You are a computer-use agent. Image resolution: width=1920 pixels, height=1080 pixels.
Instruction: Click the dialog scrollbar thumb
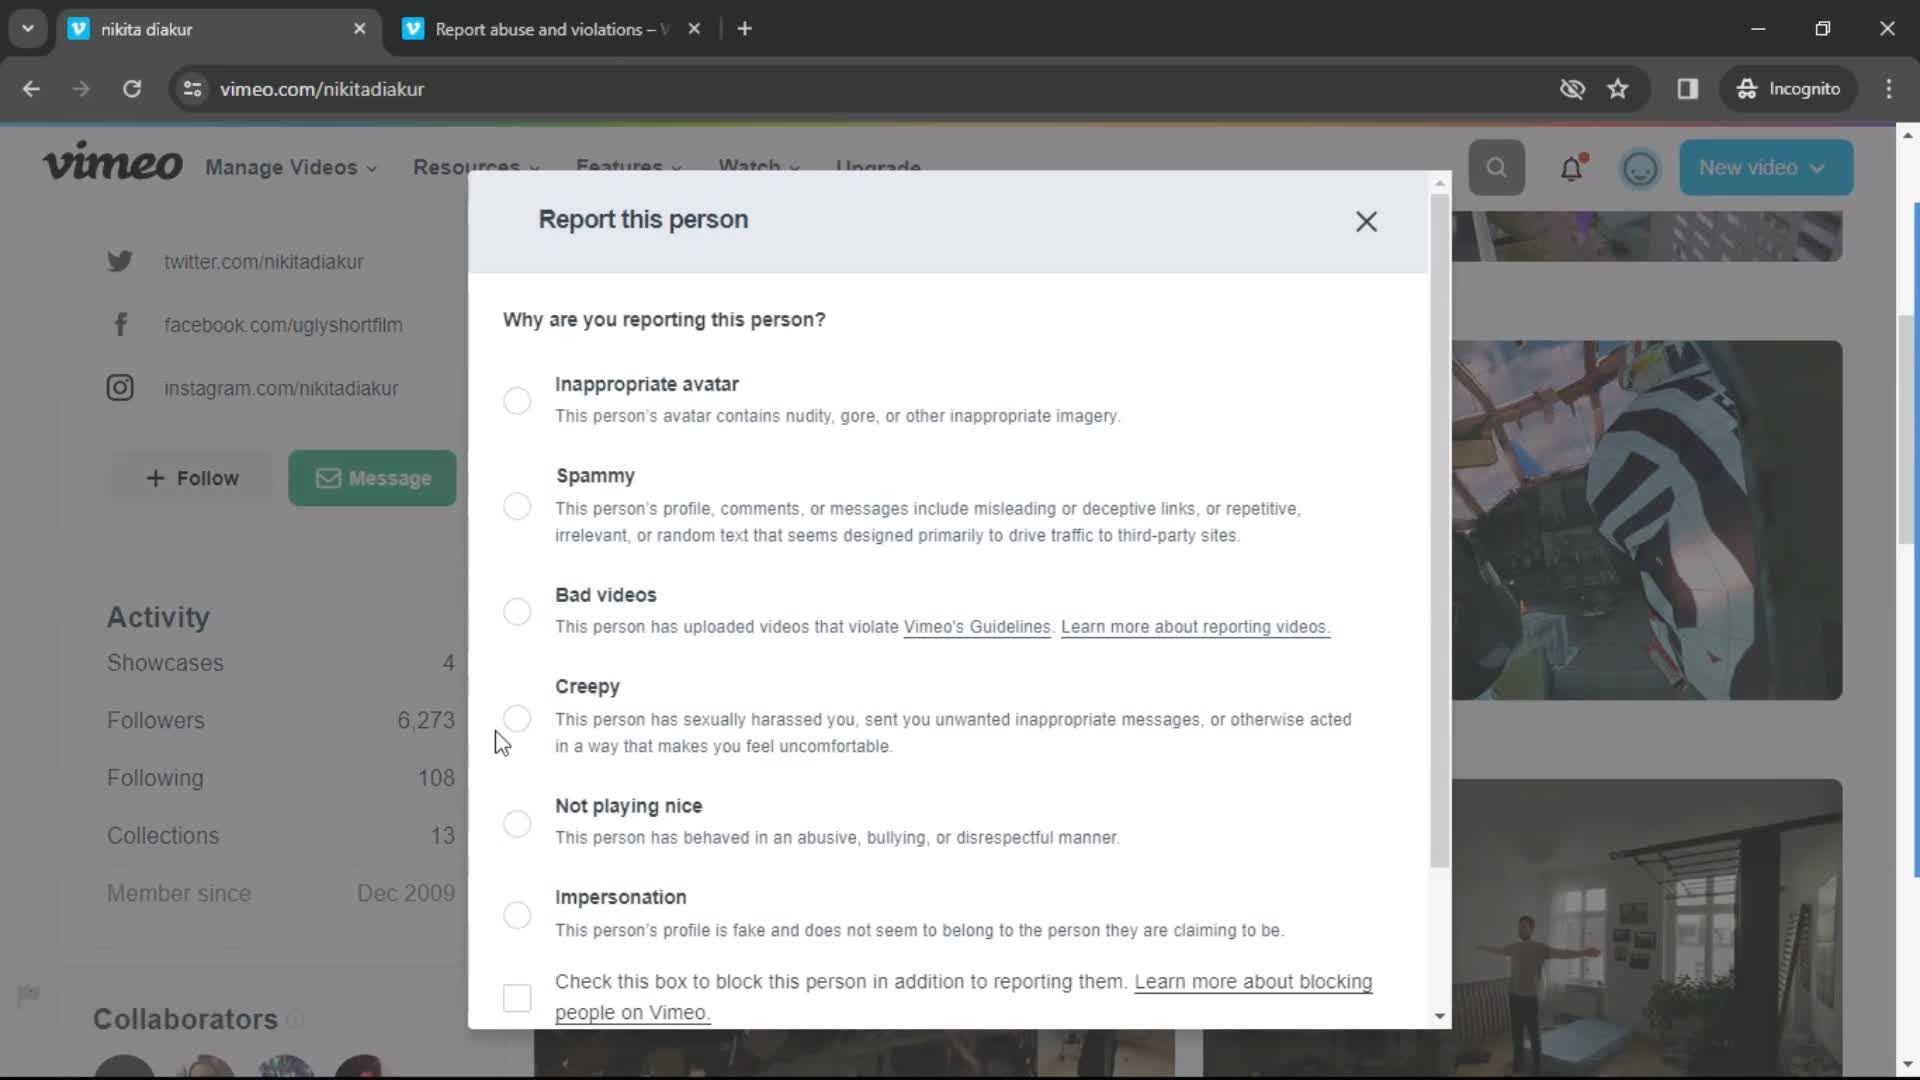pyautogui.click(x=1440, y=530)
